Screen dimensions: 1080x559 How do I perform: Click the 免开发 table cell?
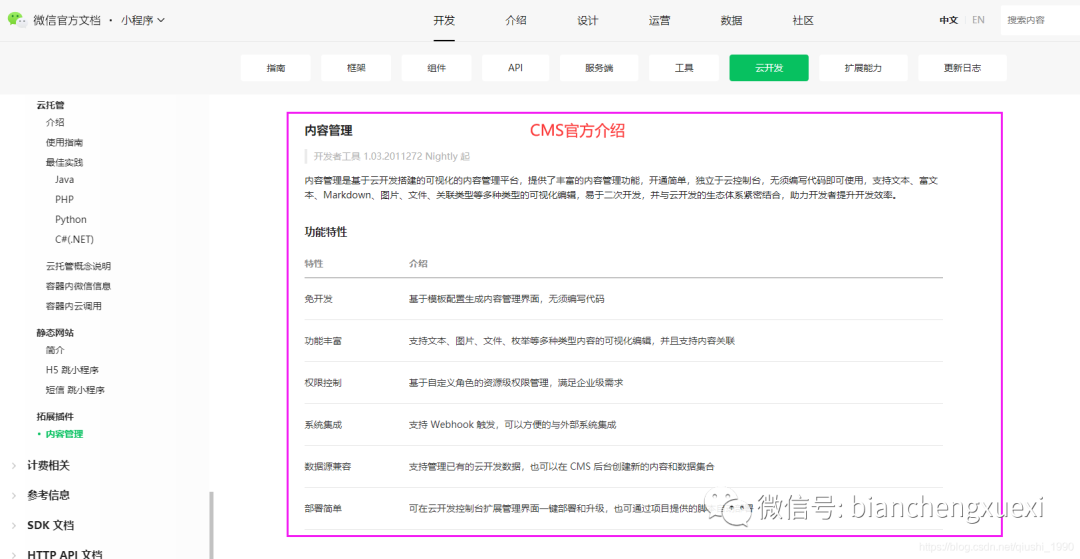coord(318,299)
